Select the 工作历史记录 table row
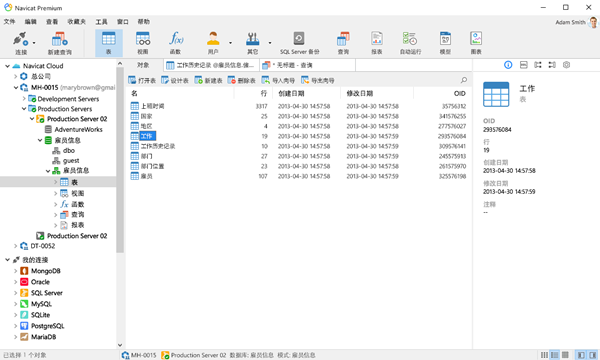Image resolution: width=600 pixels, height=360 pixels. point(298,146)
